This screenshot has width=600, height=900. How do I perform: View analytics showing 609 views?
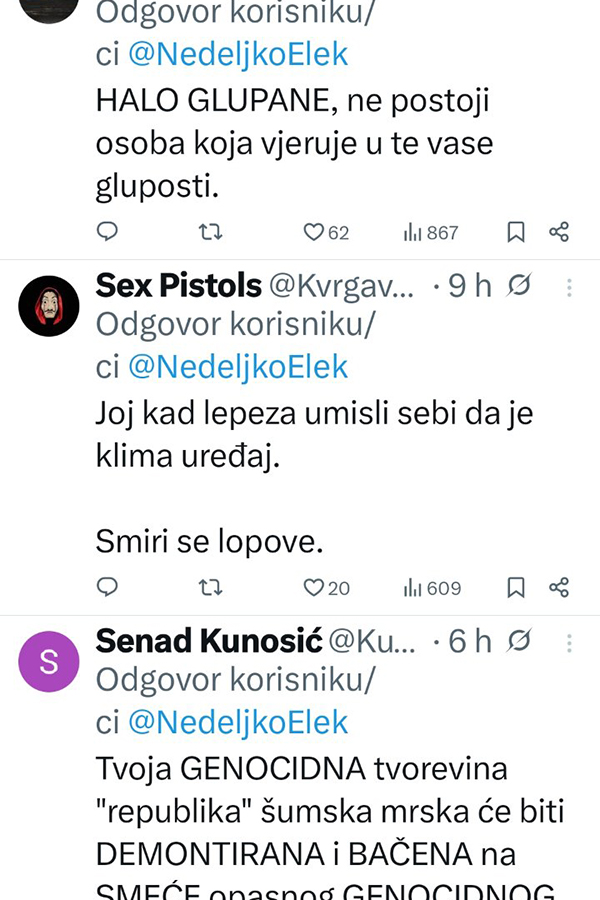[432, 587]
